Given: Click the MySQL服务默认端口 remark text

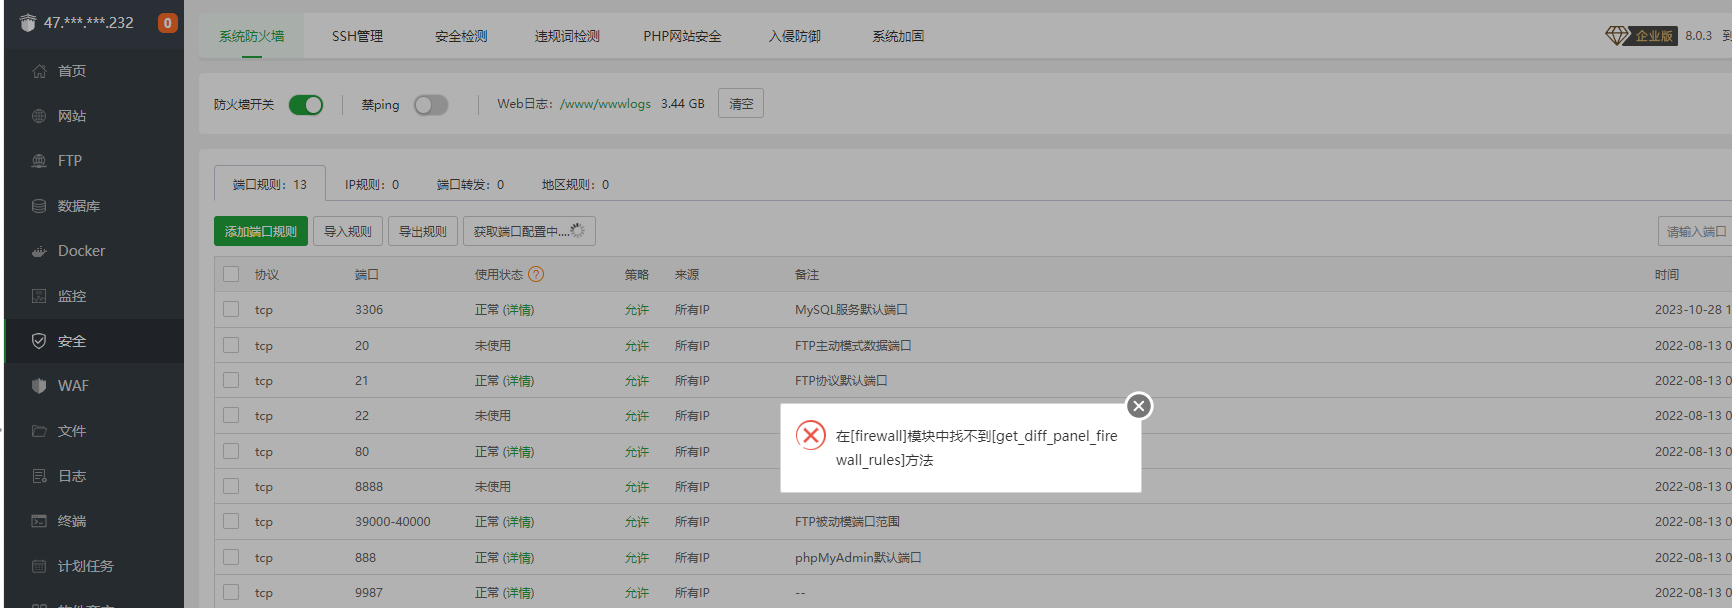Looking at the screenshot, I should tap(851, 310).
